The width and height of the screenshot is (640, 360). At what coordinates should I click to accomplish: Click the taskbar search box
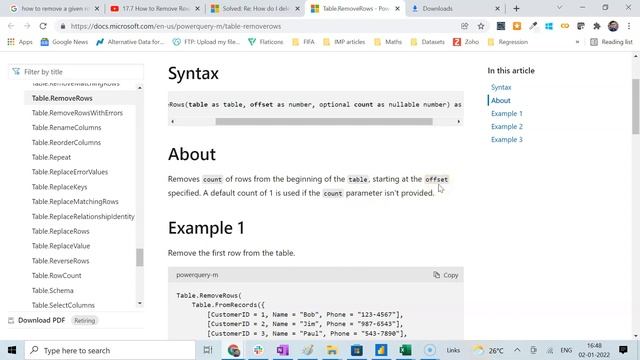[x=110, y=350]
